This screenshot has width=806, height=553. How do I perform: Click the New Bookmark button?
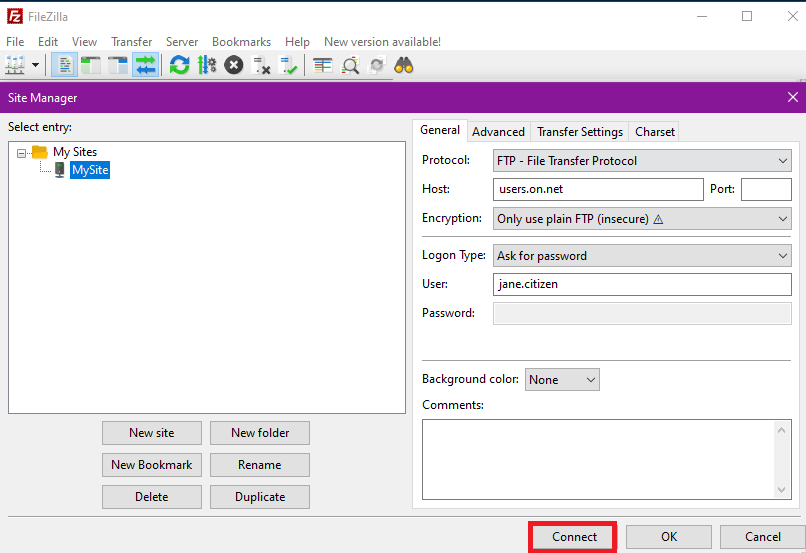(x=152, y=465)
